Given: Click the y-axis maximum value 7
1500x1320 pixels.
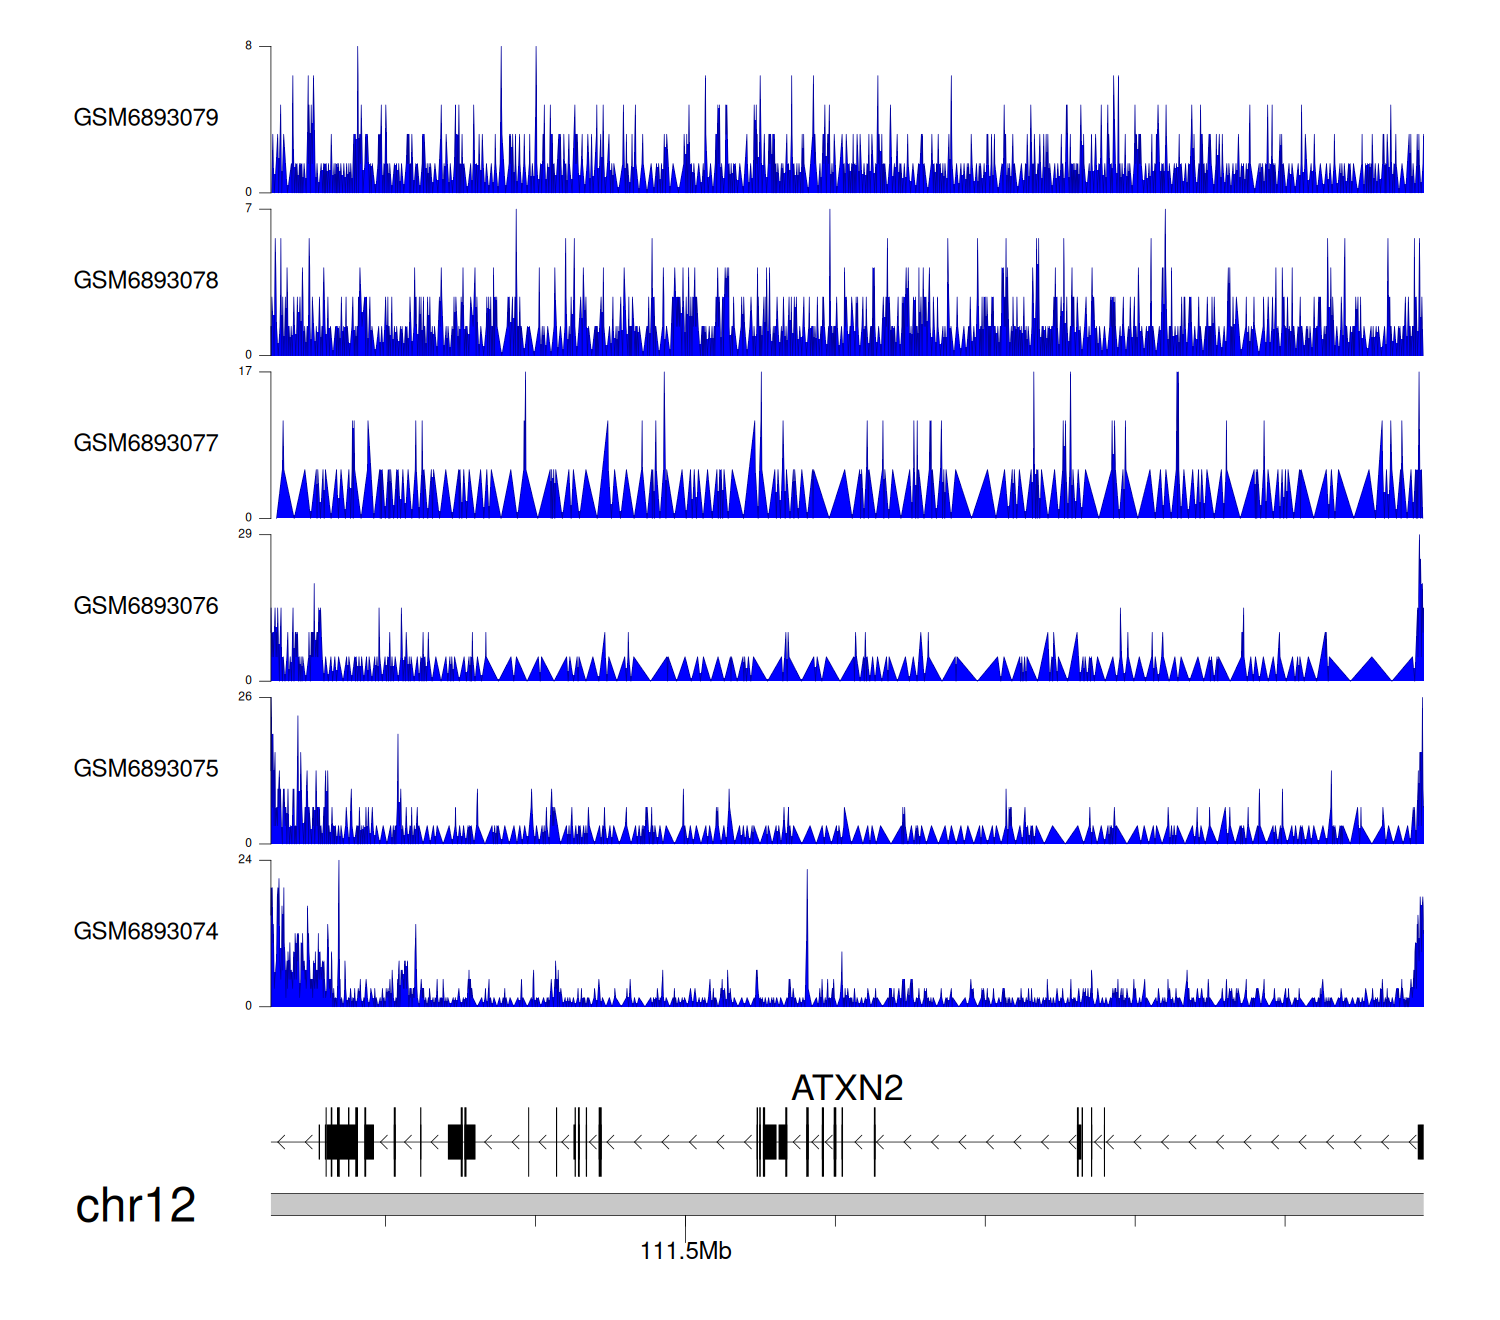Looking at the screenshot, I should point(249,209).
